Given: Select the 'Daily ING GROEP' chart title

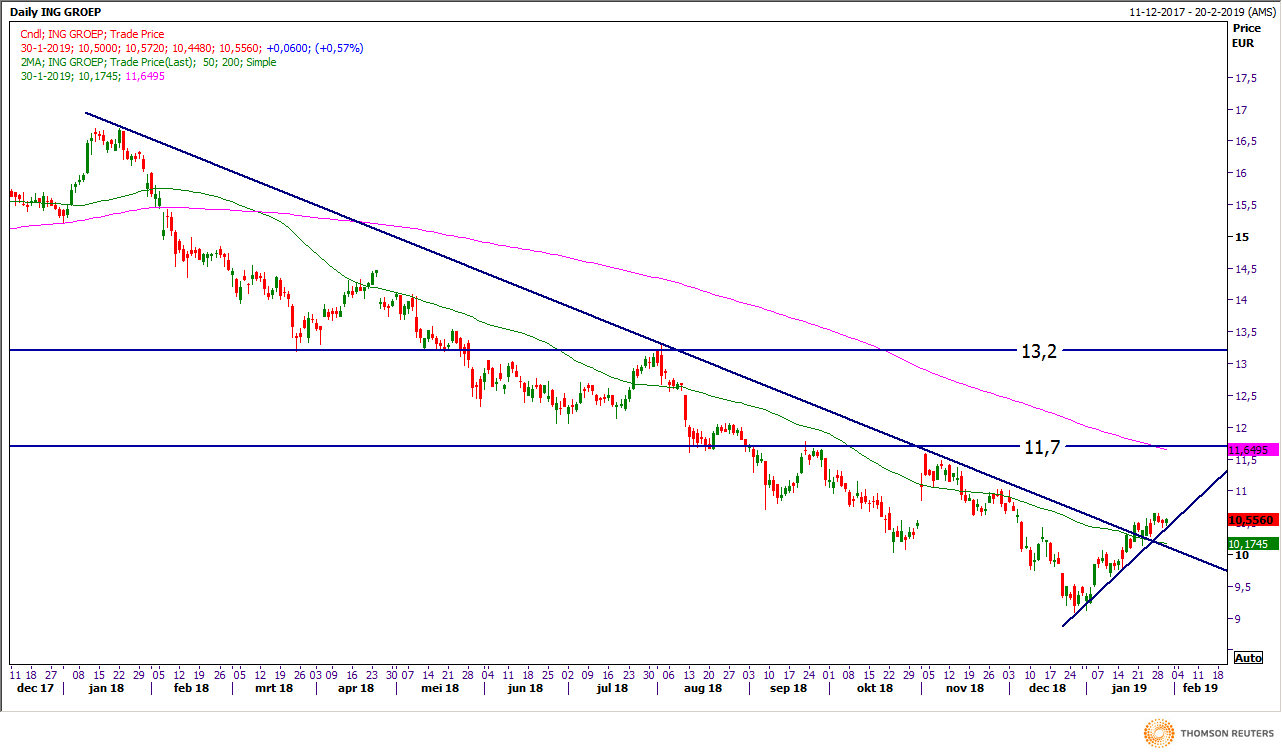Looking at the screenshot, I should (x=53, y=12).
